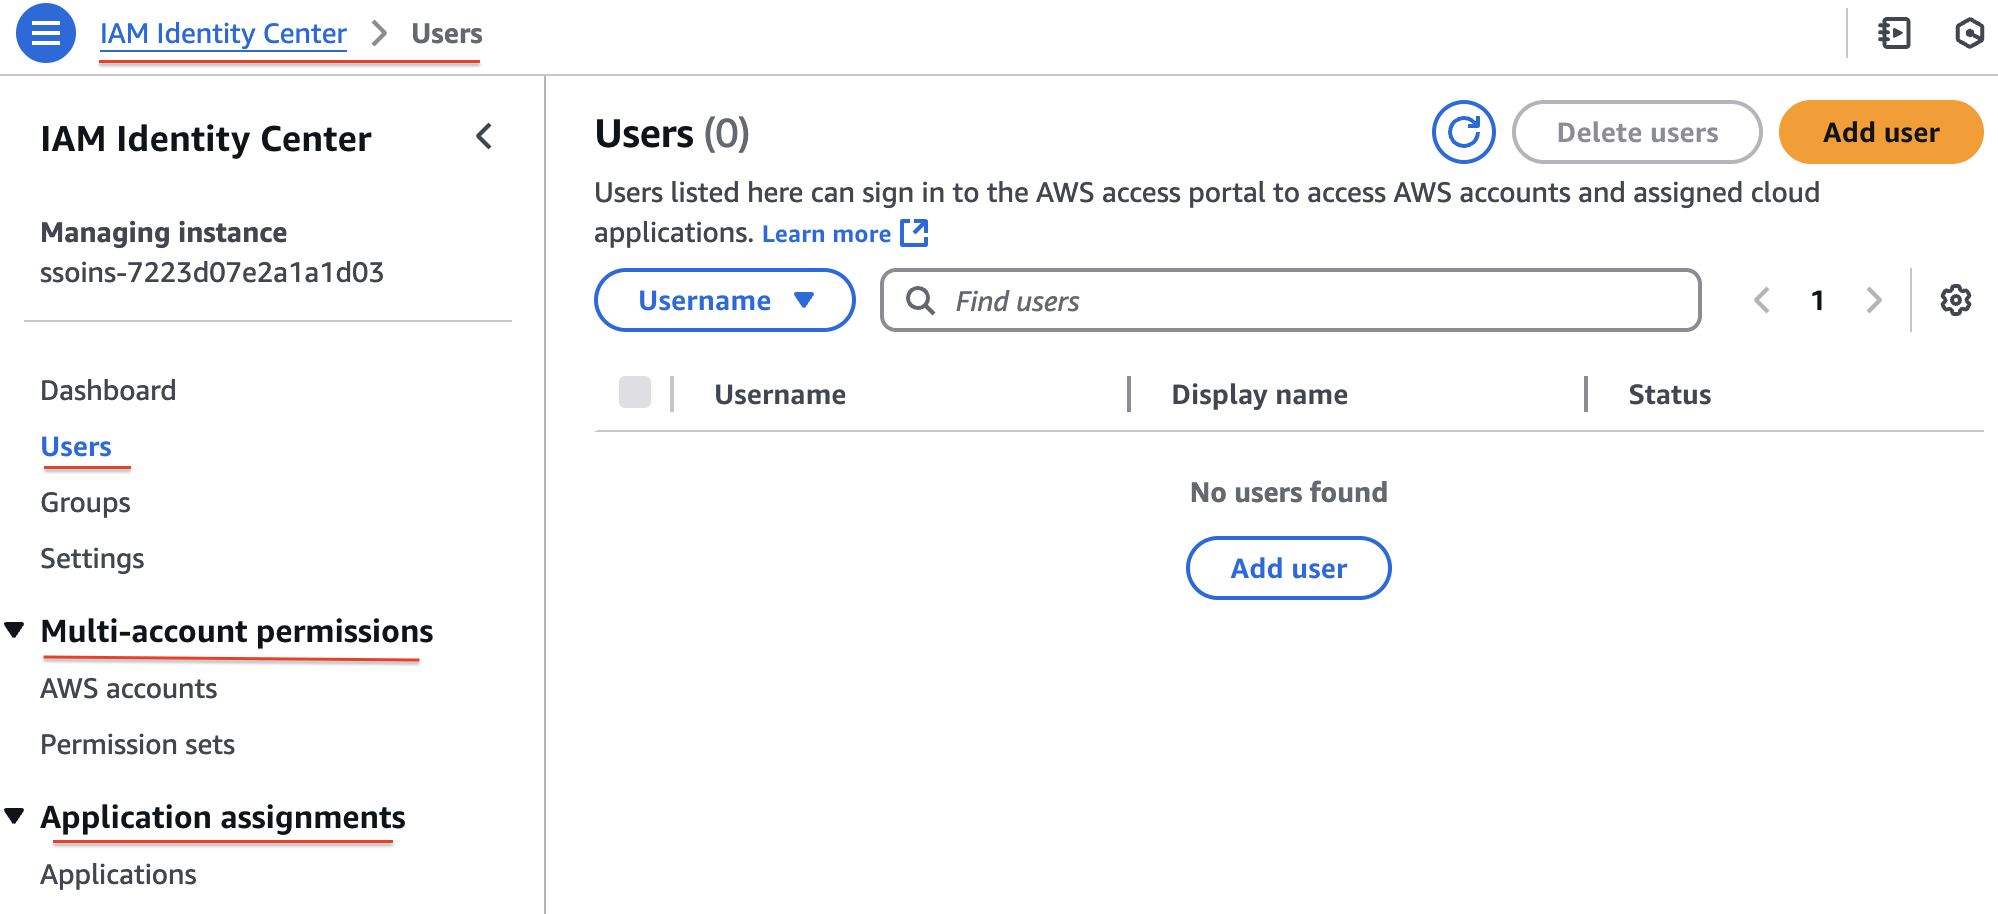Collapse the Application assignments section

coord(15,816)
